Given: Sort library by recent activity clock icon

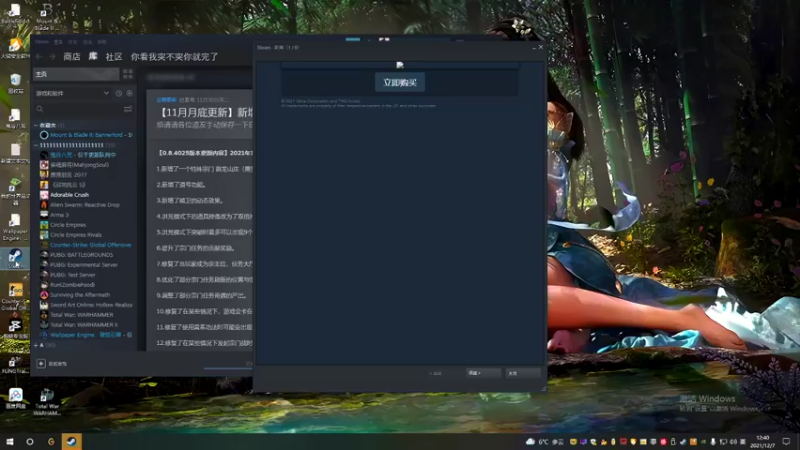Looking at the screenshot, I should tap(118, 93).
